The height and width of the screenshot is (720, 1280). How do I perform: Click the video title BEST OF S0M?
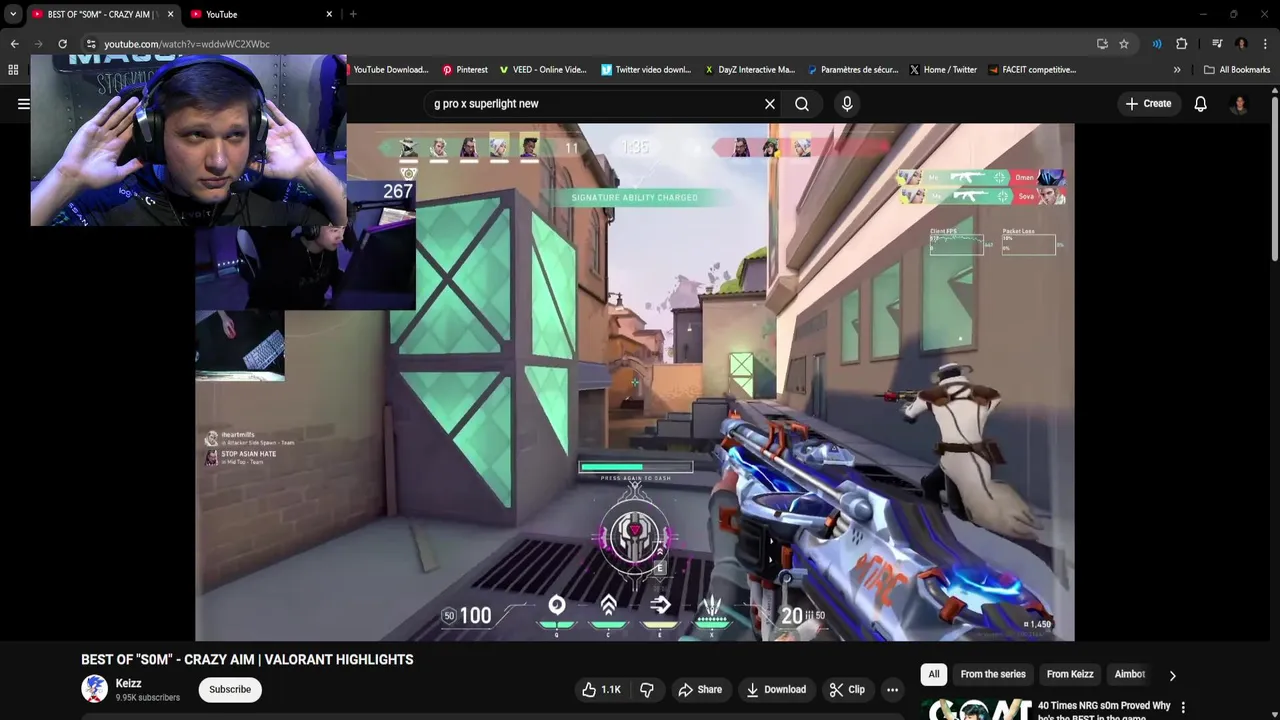pyautogui.click(x=247, y=660)
